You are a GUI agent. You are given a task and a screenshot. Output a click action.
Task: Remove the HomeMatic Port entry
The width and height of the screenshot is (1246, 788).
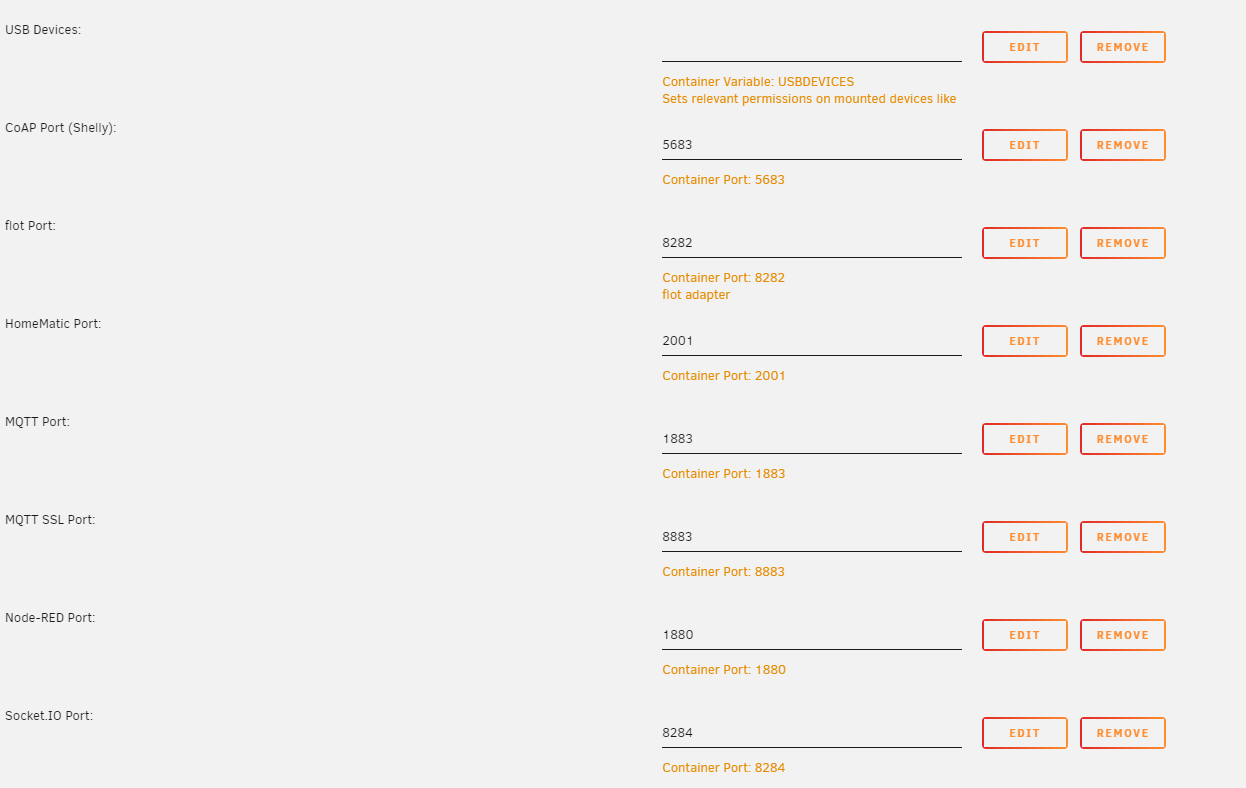tap(1122, 341)
